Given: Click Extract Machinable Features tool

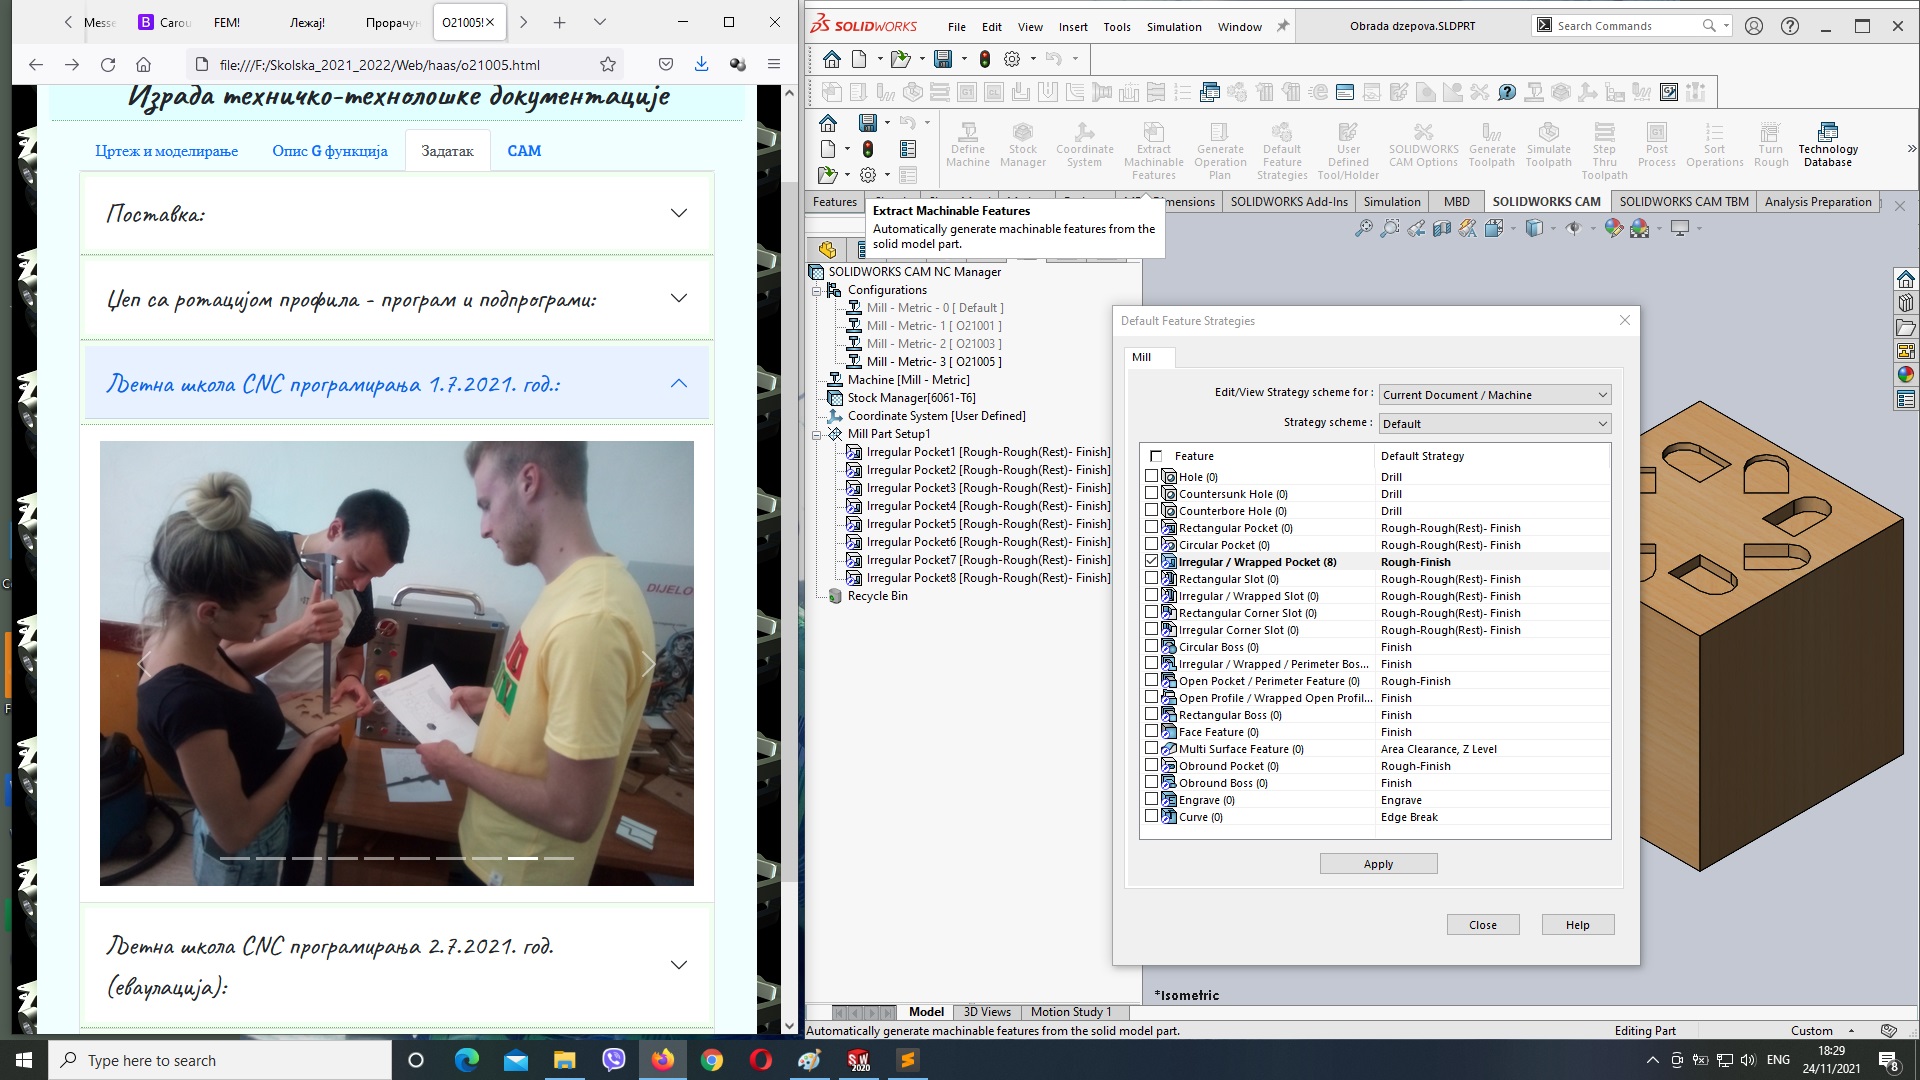Looking at the screenshot, I should pyautogui.click(x=1153, y=152).
